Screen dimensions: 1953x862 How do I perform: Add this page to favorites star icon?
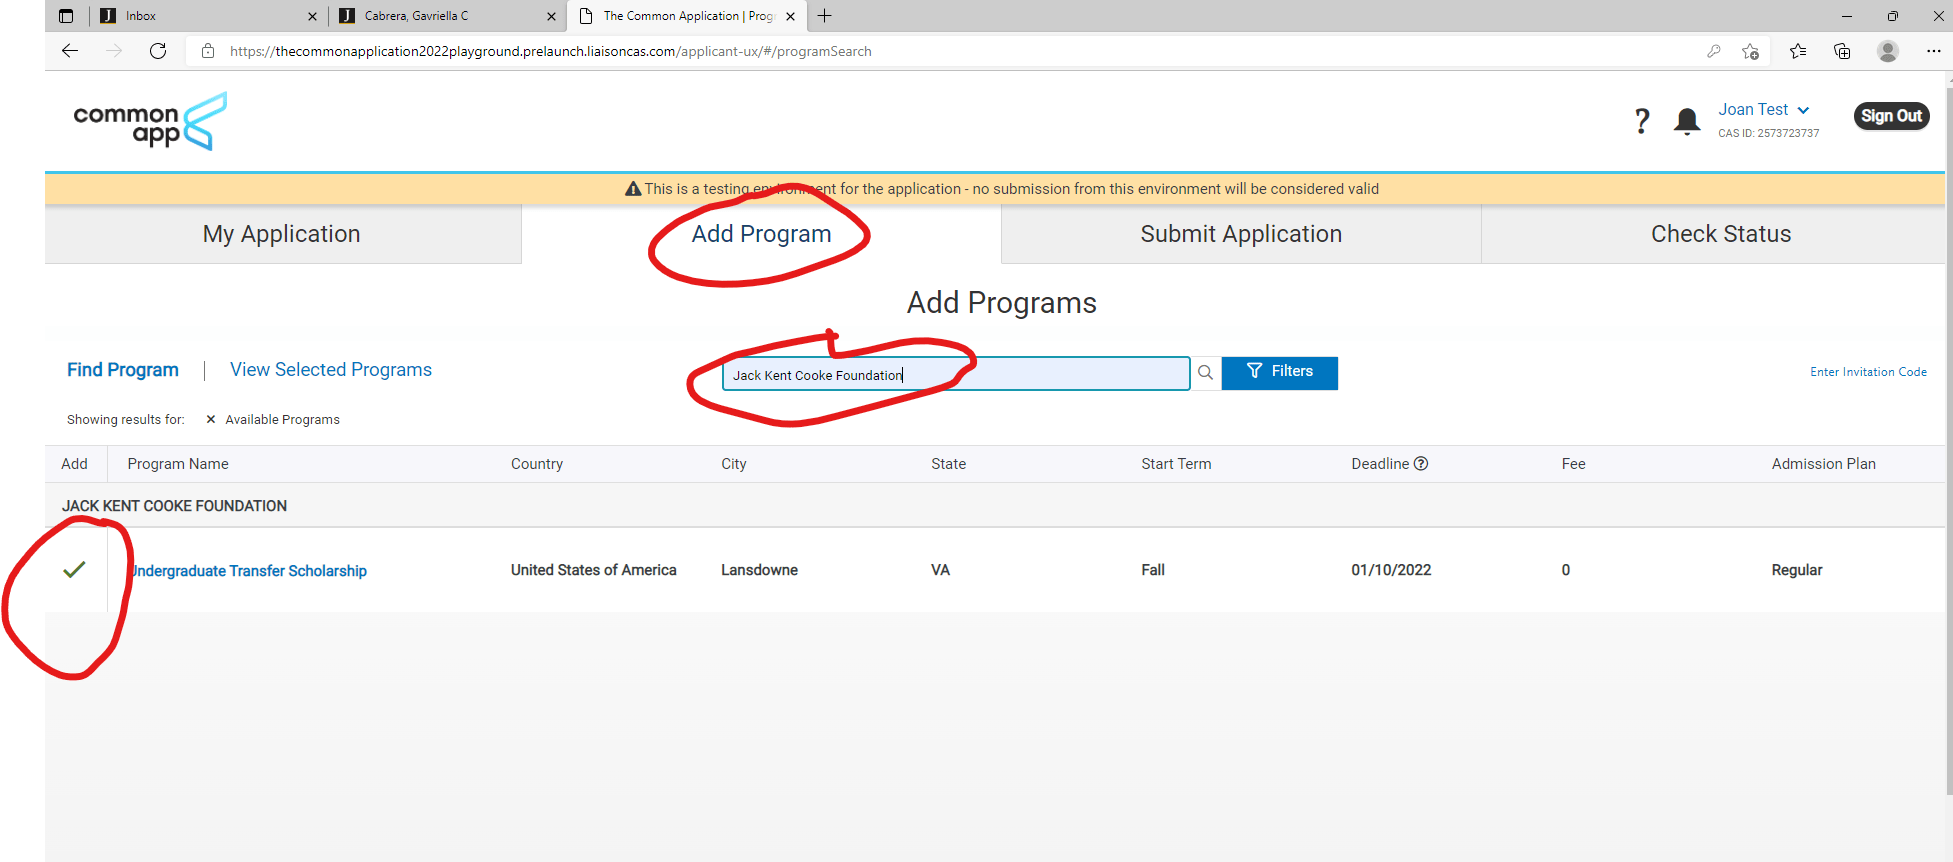[x=1750, y=51]
